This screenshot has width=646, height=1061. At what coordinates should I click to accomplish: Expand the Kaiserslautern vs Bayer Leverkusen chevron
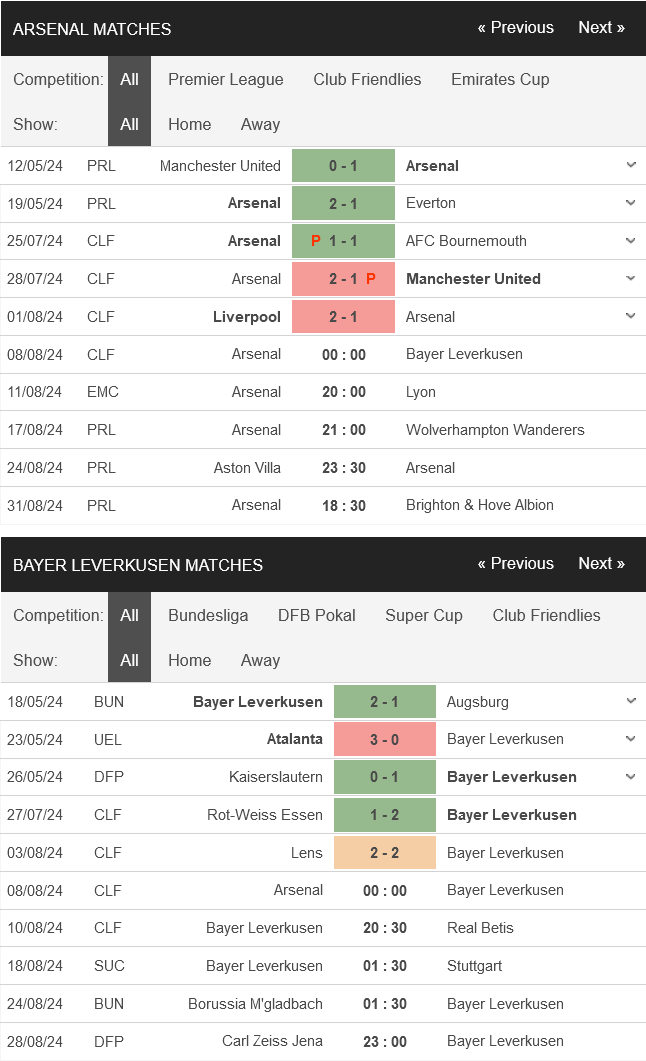pyautogui.click(x=630, y=777)
